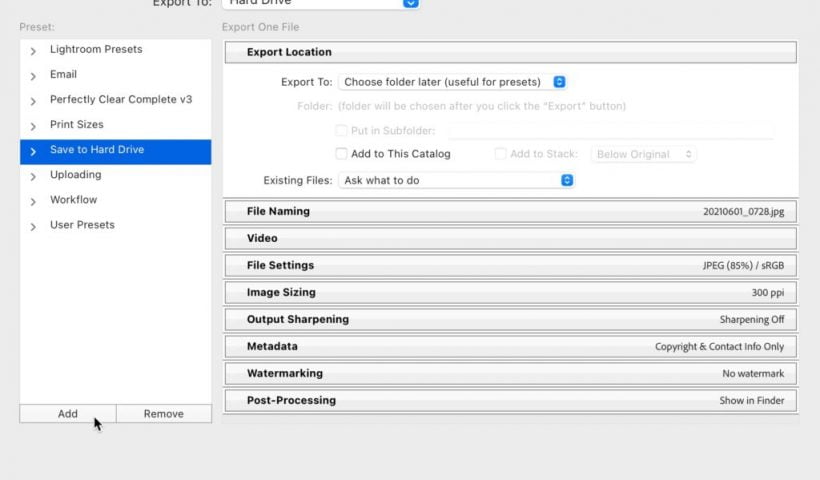The width and height of the screenshot is (820, 480).
Task: Toggle the Put in Subfolder checkbox
Action: (x=342, y=131)
